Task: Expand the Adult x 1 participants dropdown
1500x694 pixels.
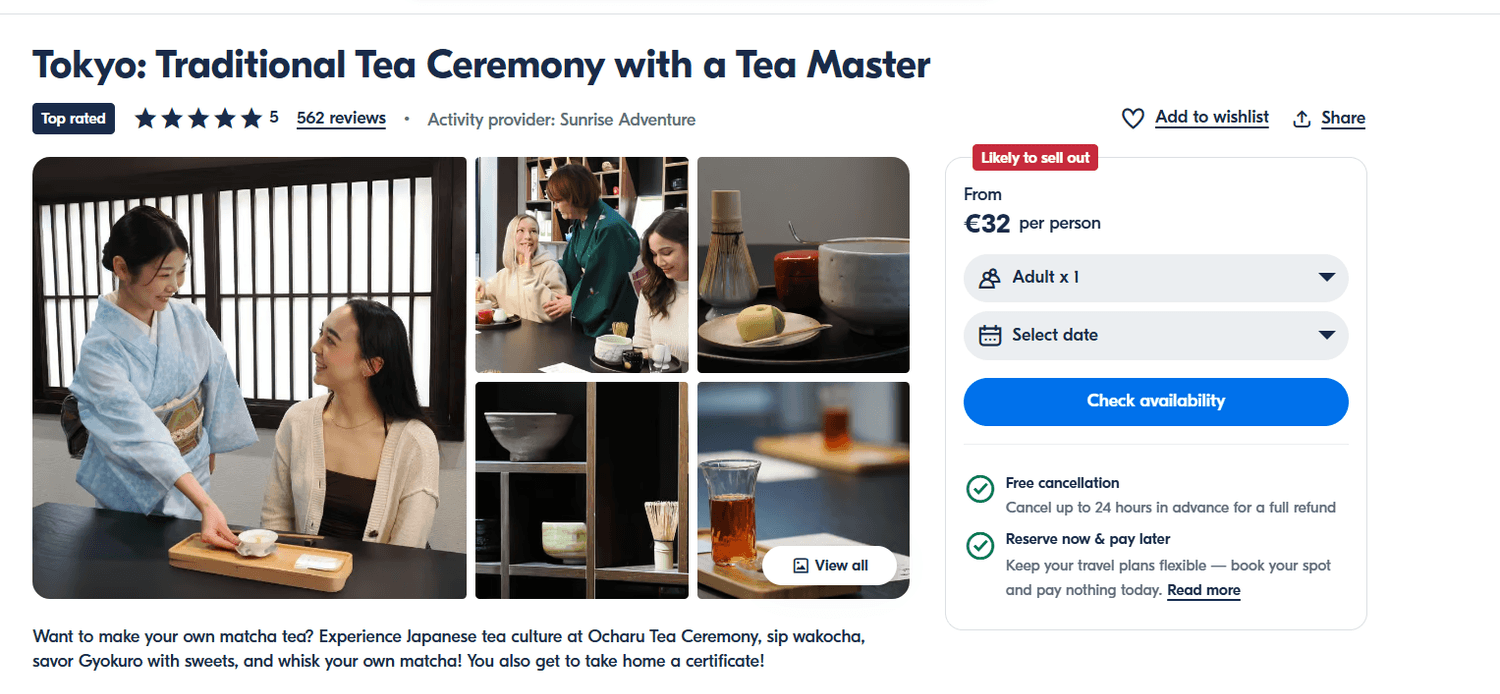Action: [x=1155, y=278]
